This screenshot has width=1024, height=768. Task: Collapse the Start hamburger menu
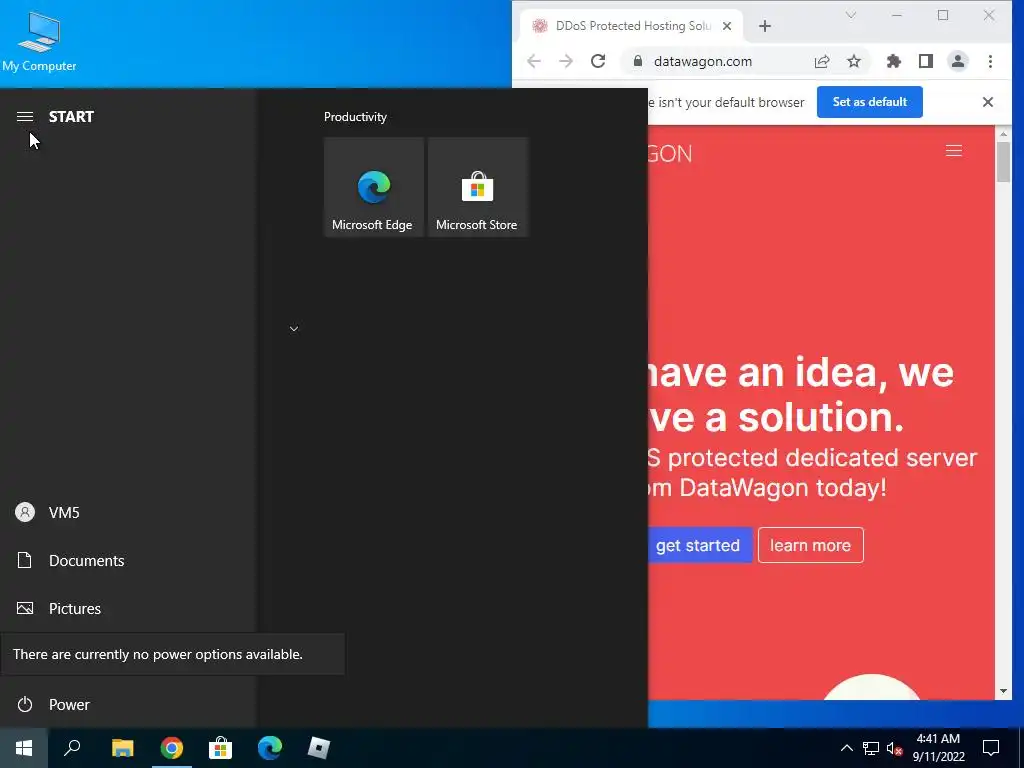pyautogui.click(x=25, y=116)
